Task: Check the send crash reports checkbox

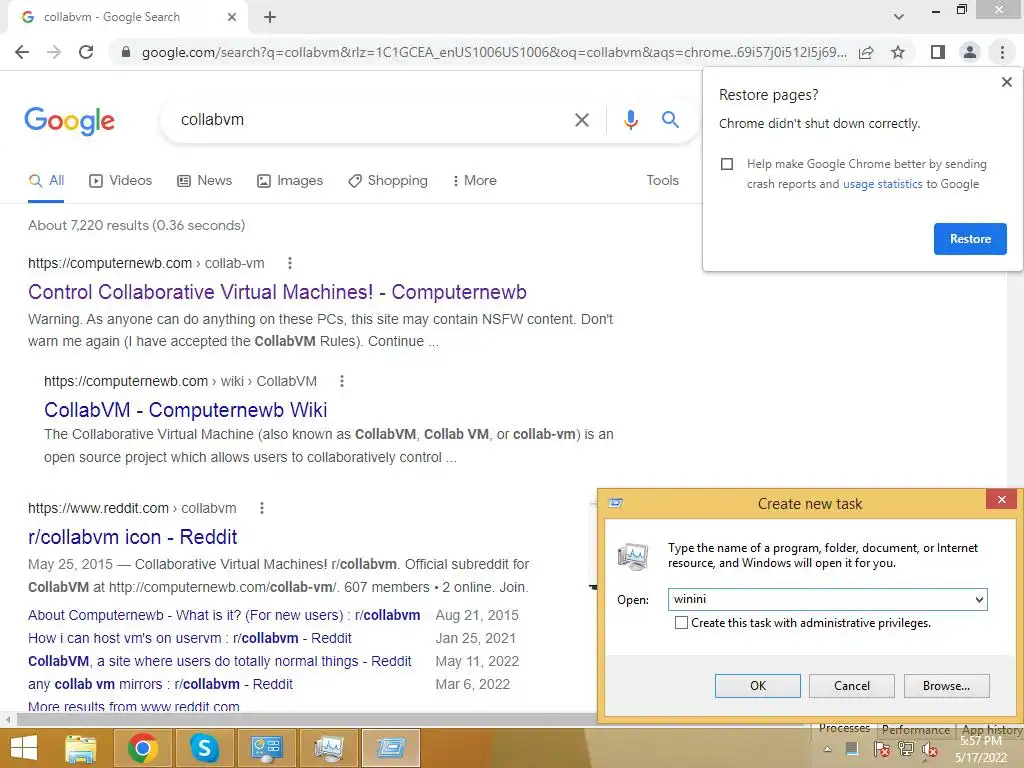Action: coord(727,164)
